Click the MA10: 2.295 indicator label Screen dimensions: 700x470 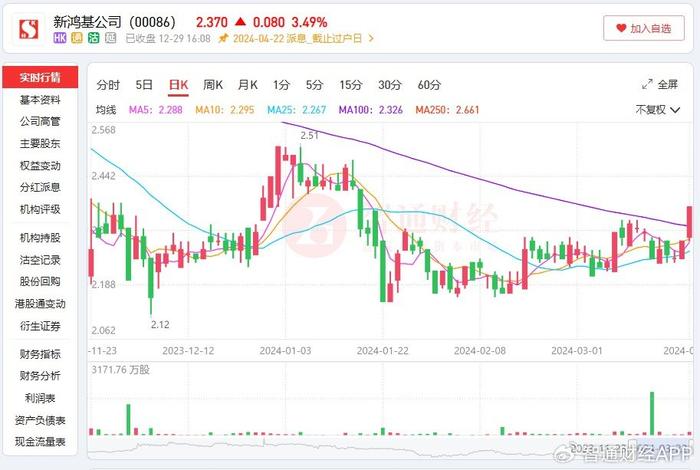click(x=225, y=110)
